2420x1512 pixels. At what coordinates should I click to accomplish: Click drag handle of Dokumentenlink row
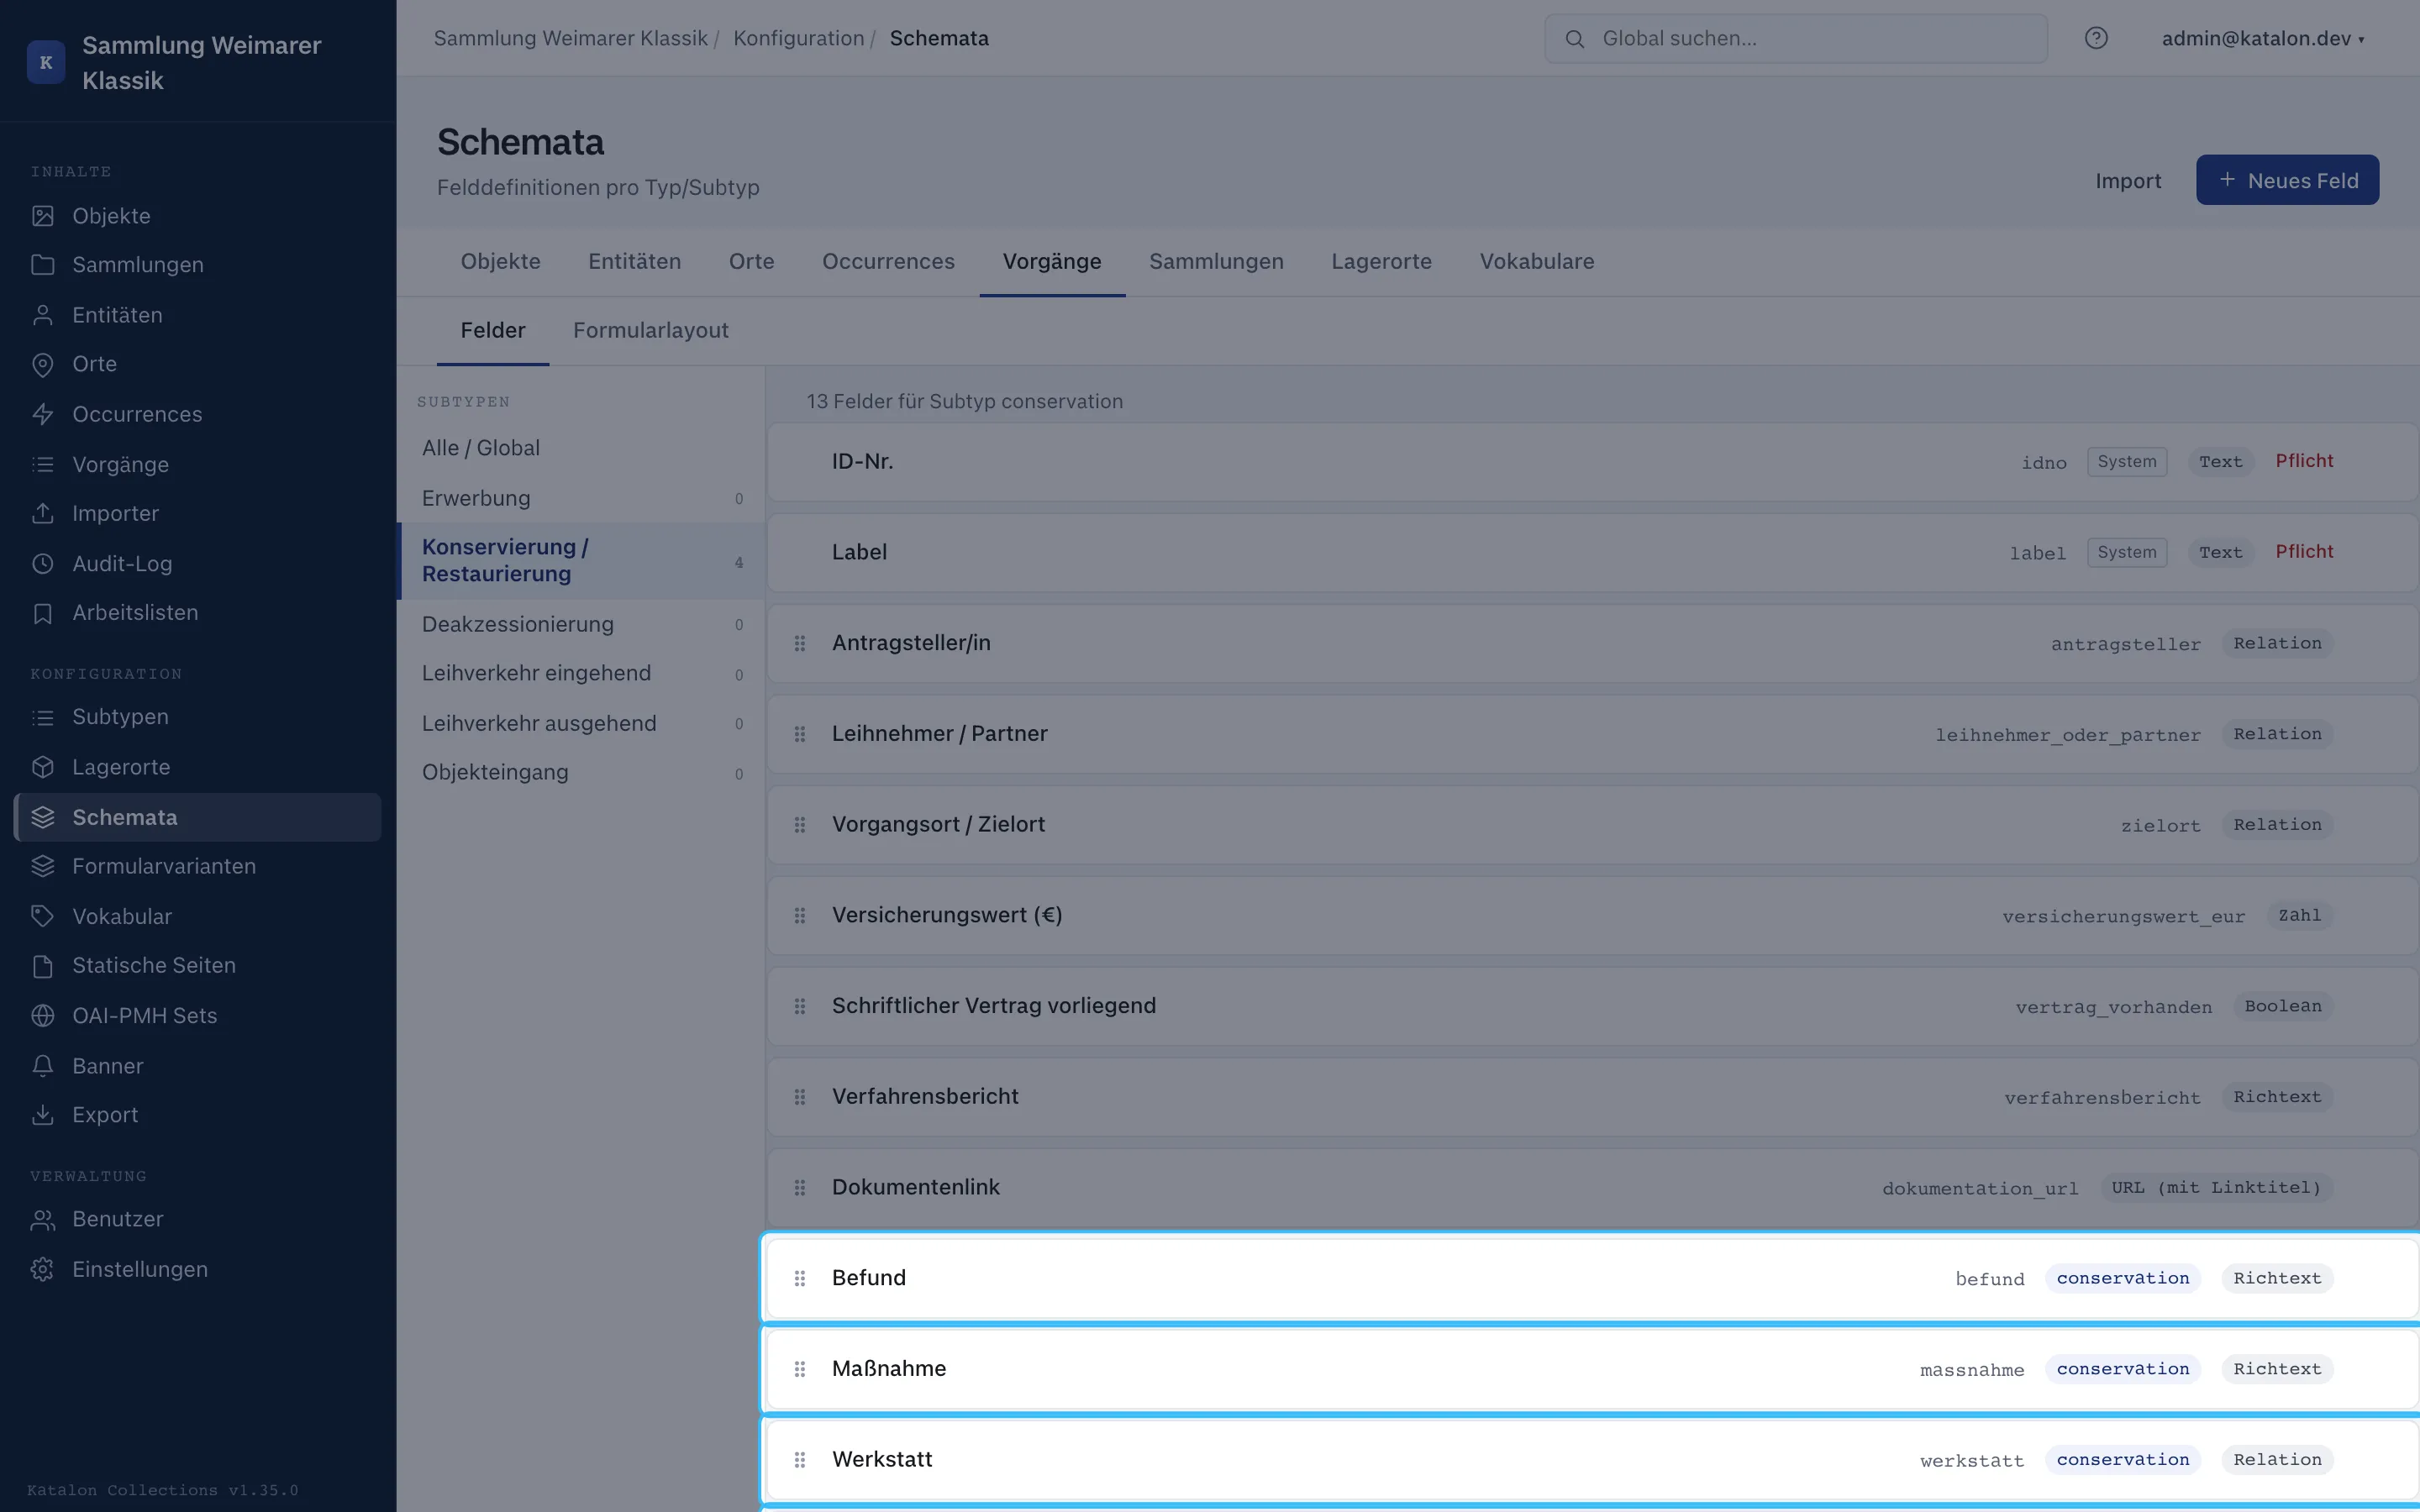(800, 1188)
